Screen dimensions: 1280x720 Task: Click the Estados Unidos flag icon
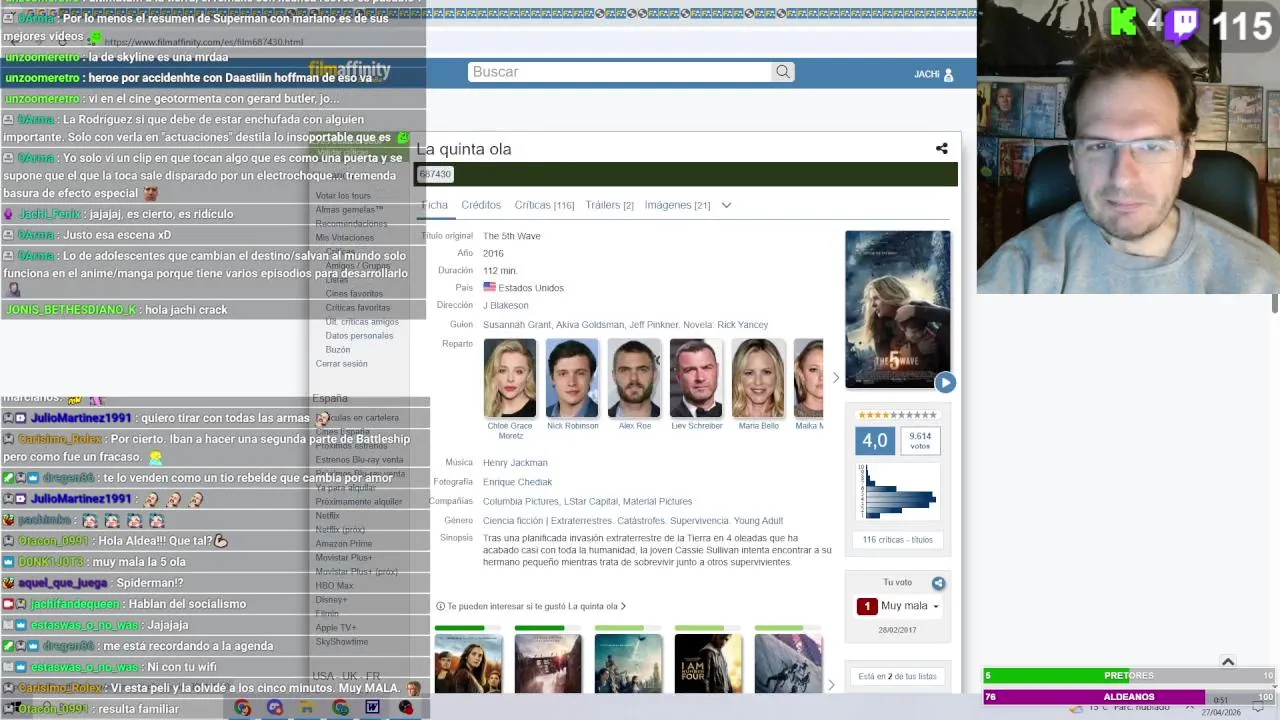point(489,287)
